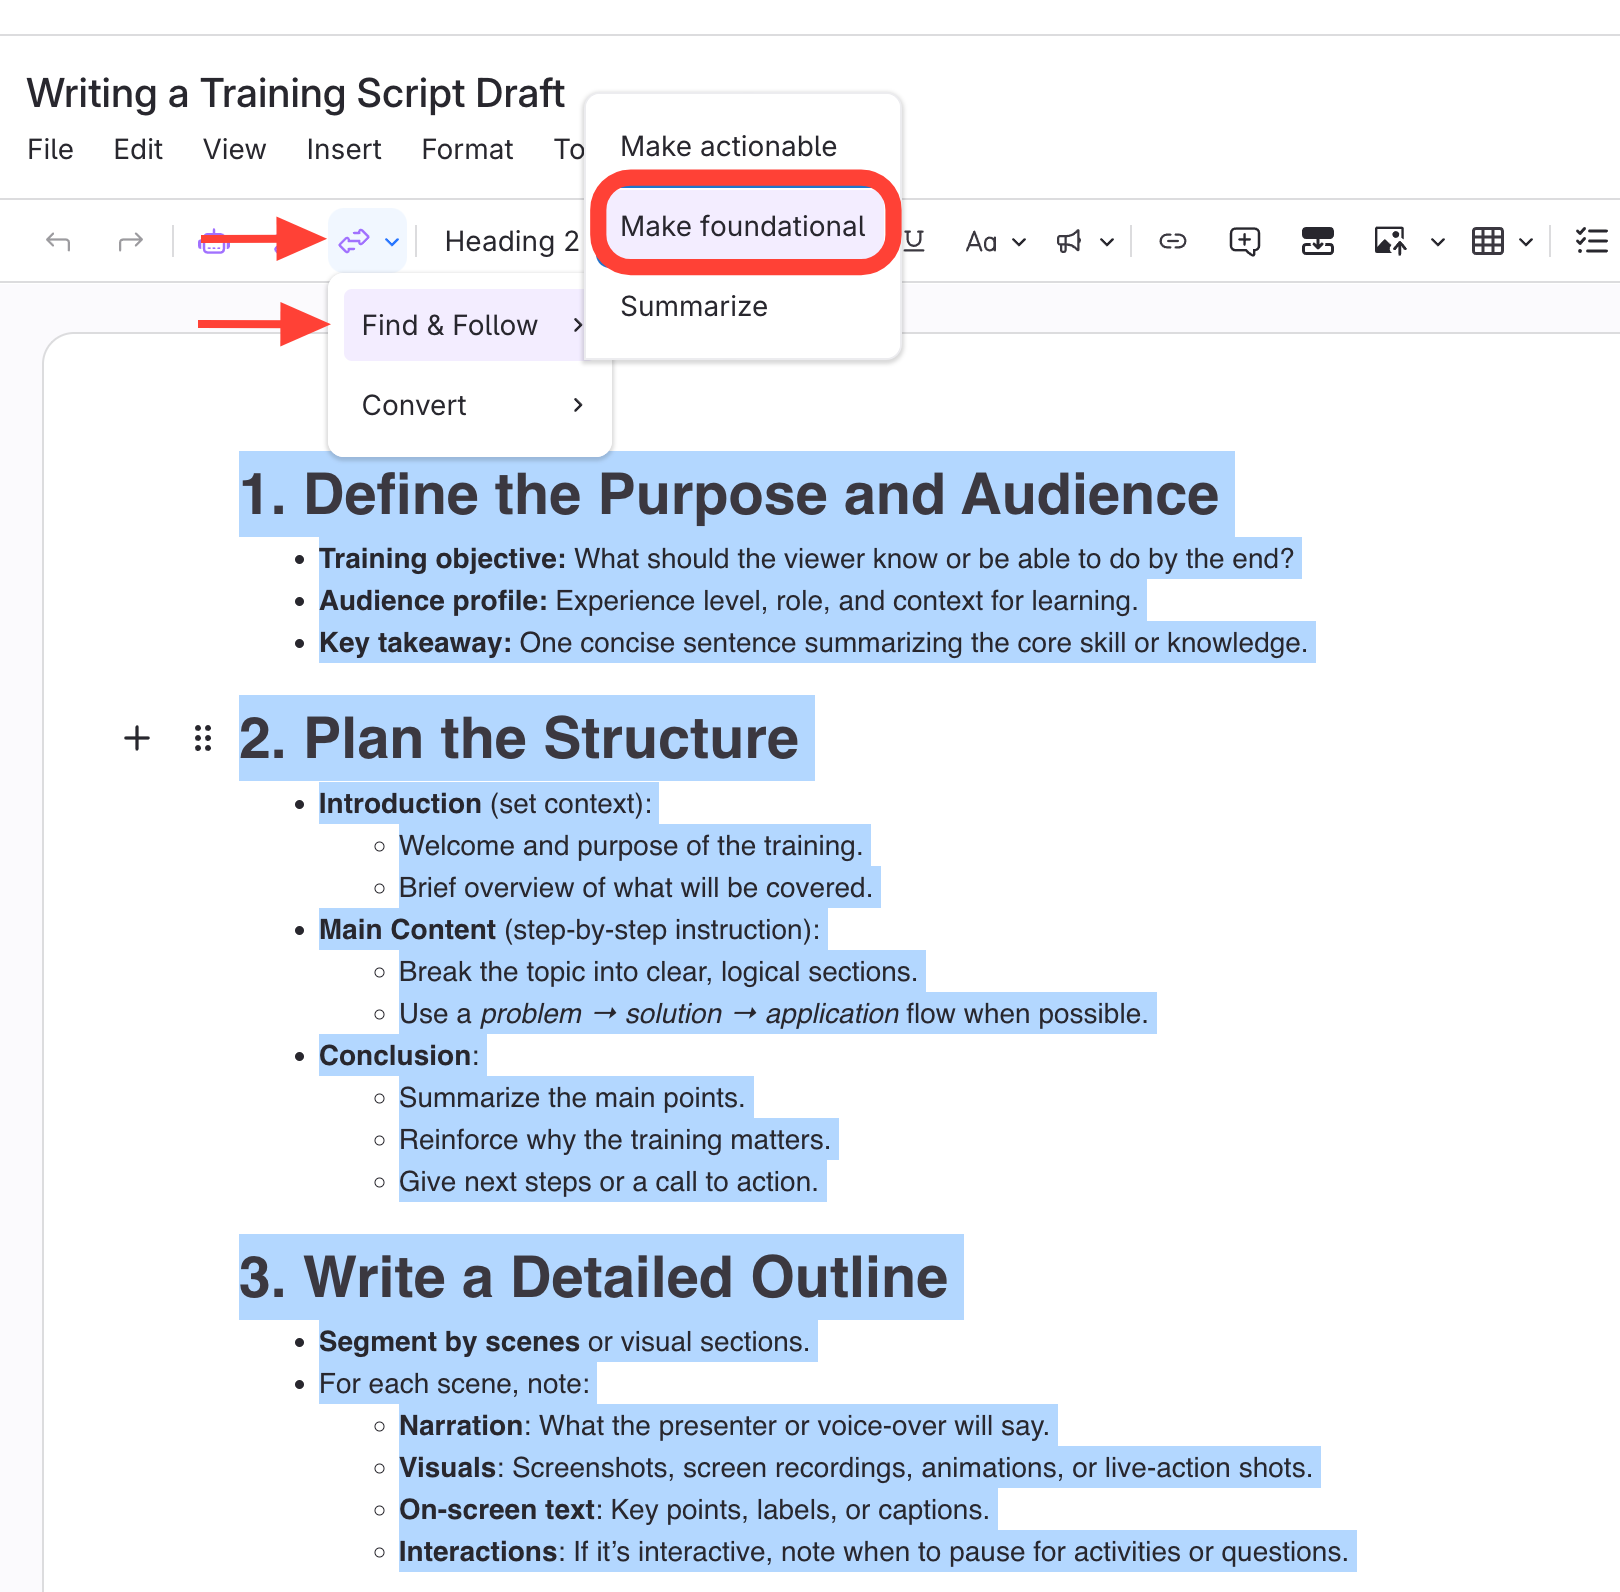The height and width of the screenshot is (1592, 1620).
Task: Open the table options dropdown arrow
Action: [x=1526, y=242]
